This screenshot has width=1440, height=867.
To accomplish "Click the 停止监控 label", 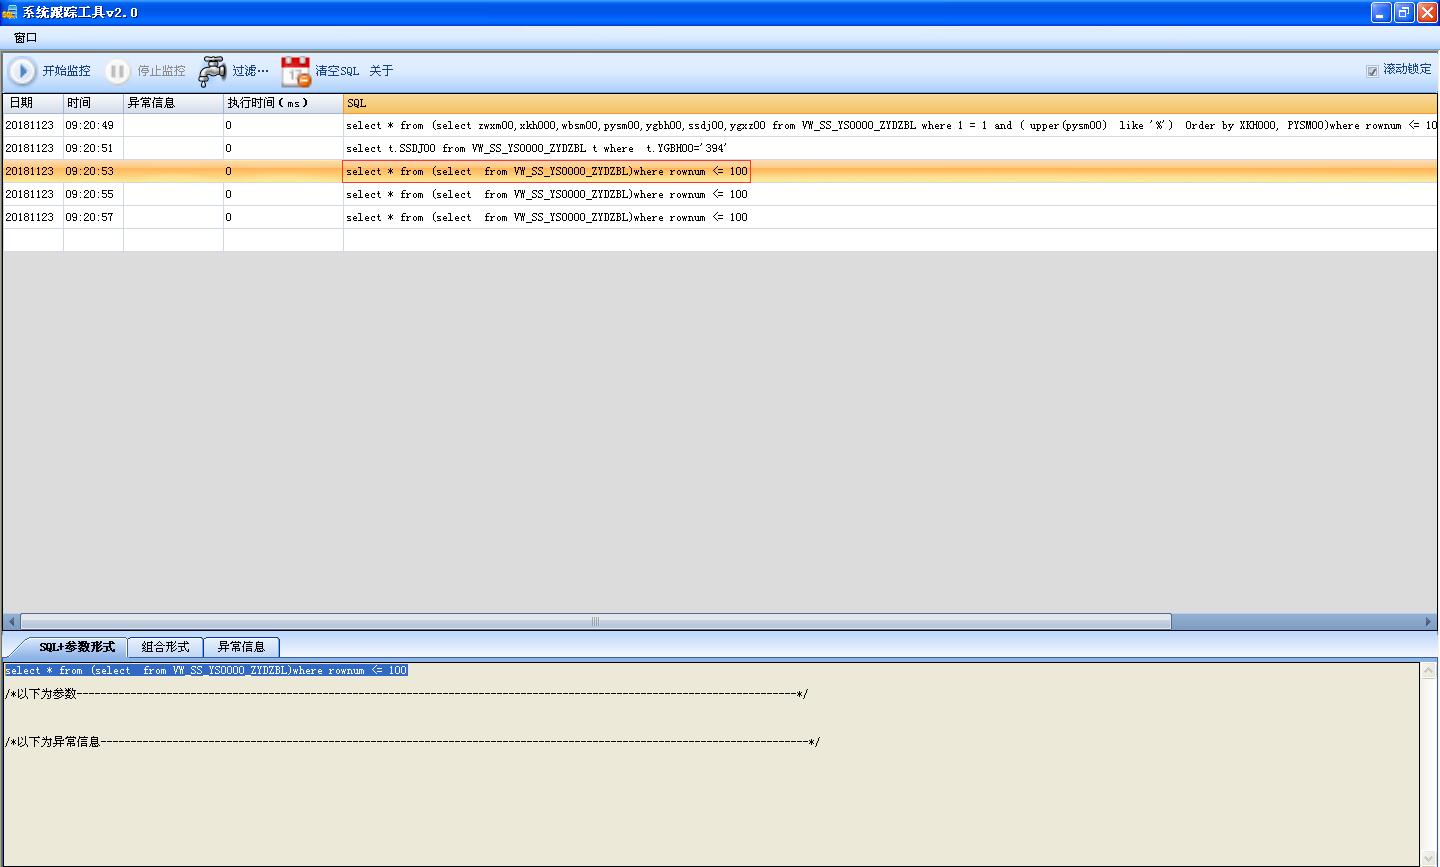I will [161, 71].
